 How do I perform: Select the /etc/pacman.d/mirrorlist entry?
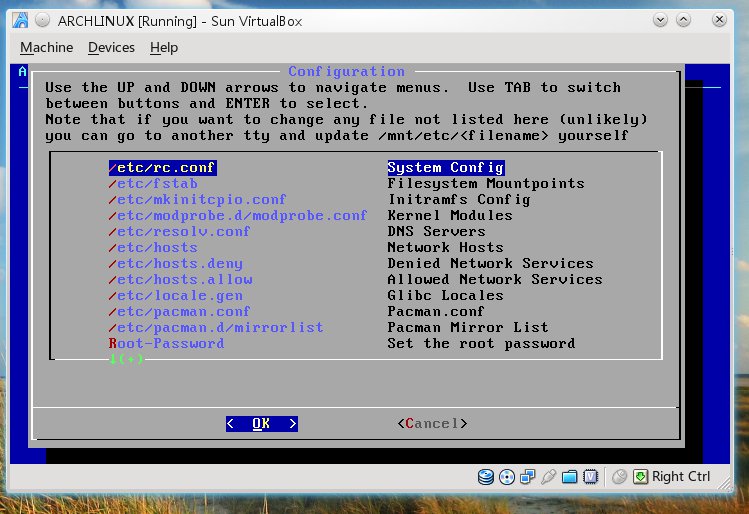(x=216, y=327)
